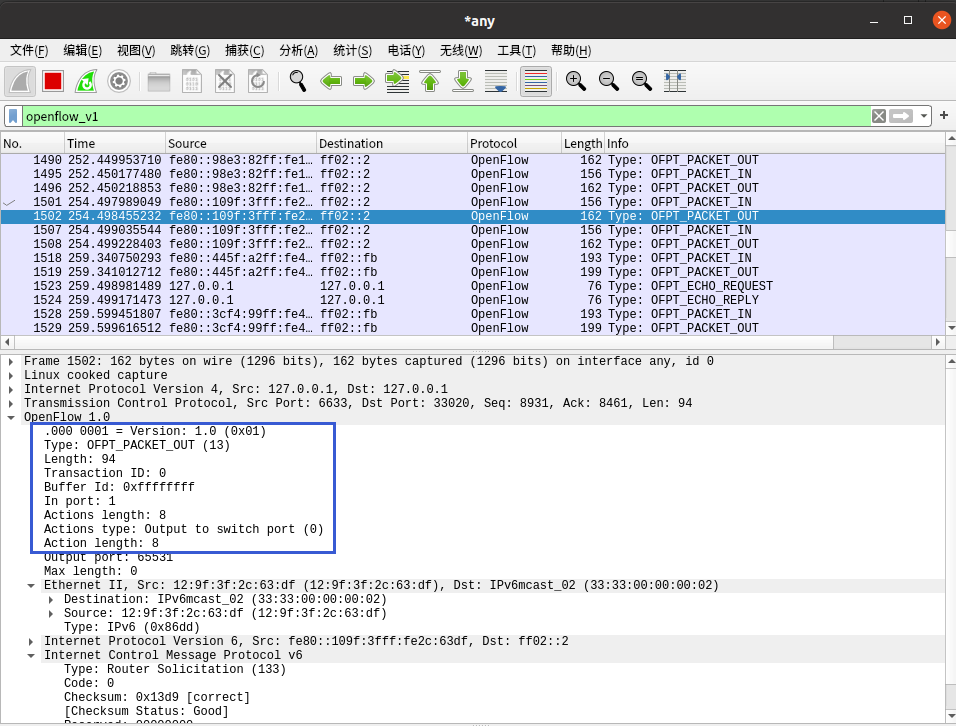Clear the display filter
The height and width of the screenshot is (726, 956).
coord(879,116)
